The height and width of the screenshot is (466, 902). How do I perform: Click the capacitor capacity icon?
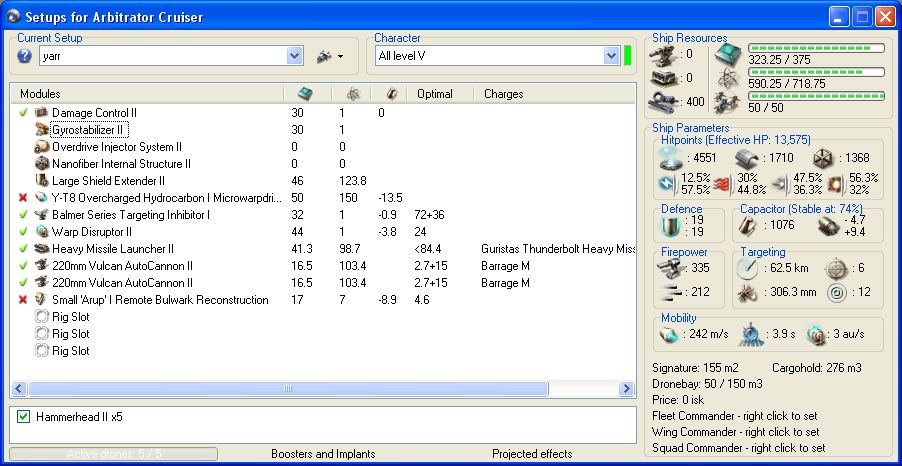point(747,227)
